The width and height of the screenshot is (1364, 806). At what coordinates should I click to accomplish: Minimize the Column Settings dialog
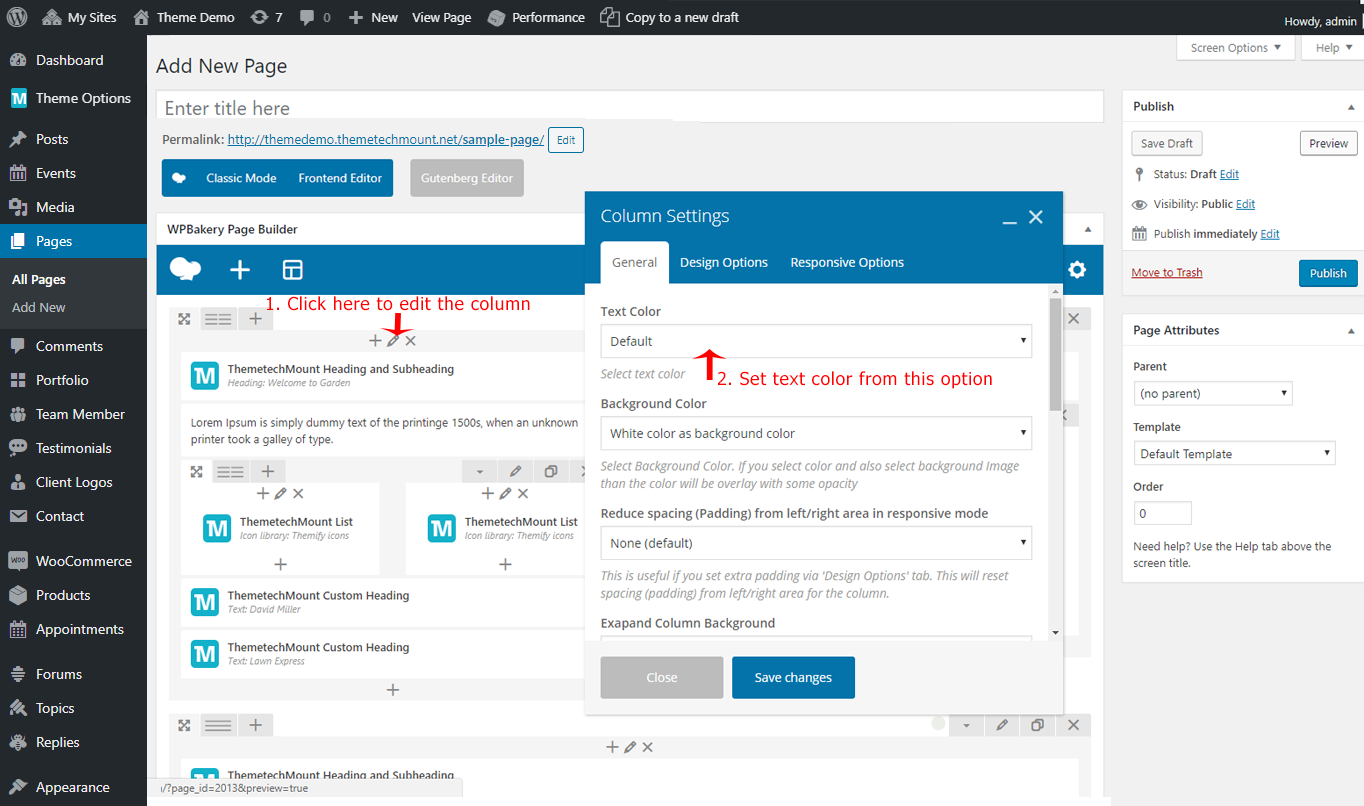pos(1009,218)
